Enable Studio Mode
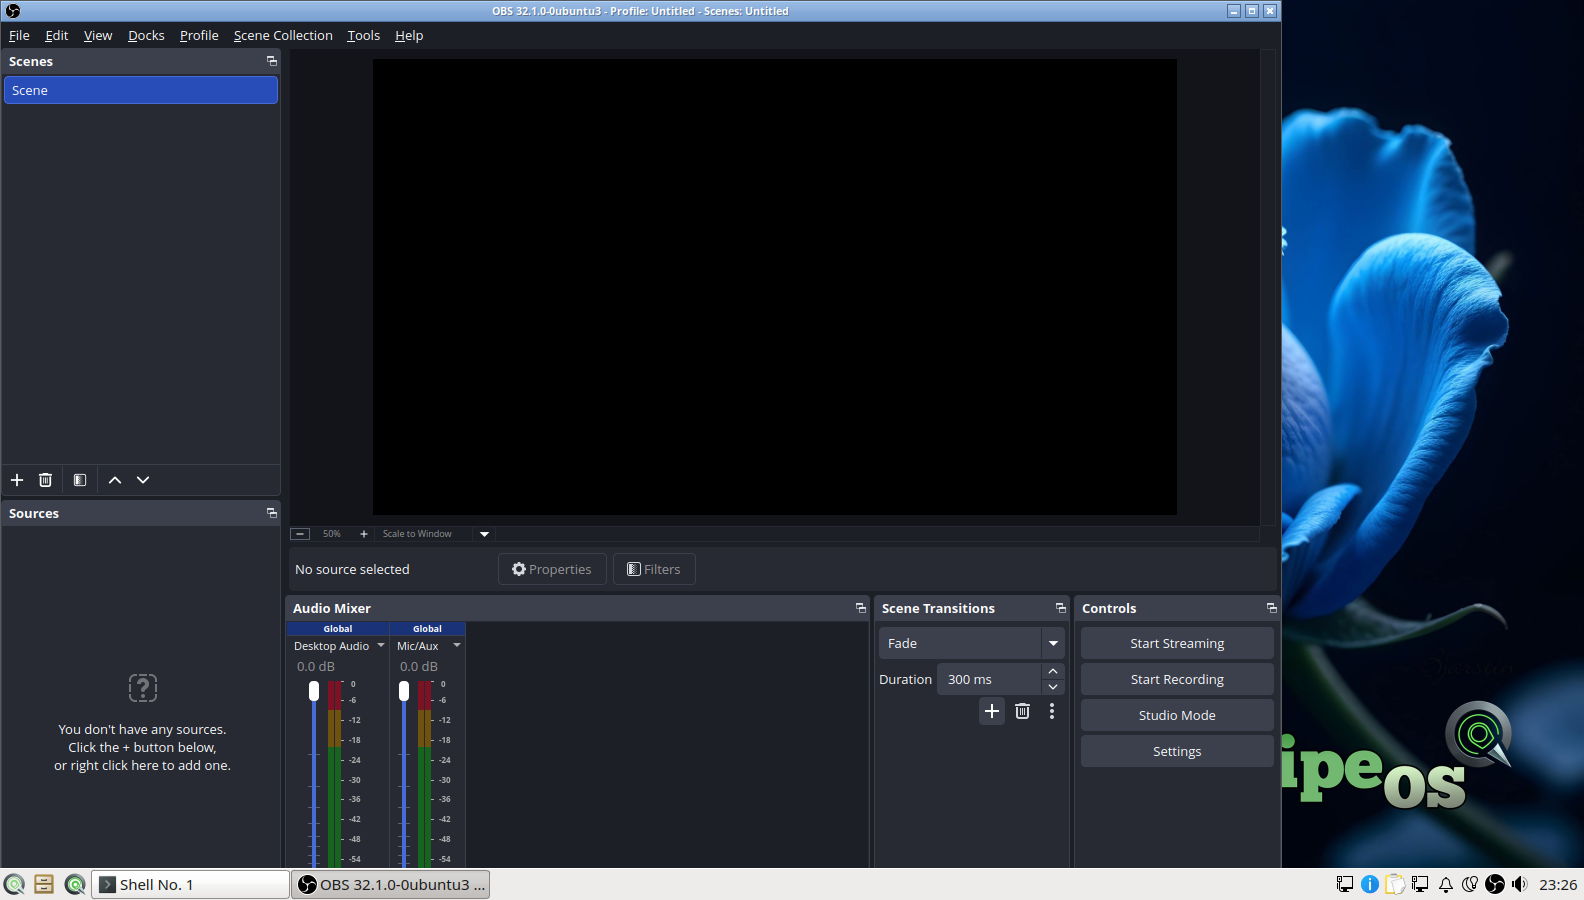 [1177, 715]
